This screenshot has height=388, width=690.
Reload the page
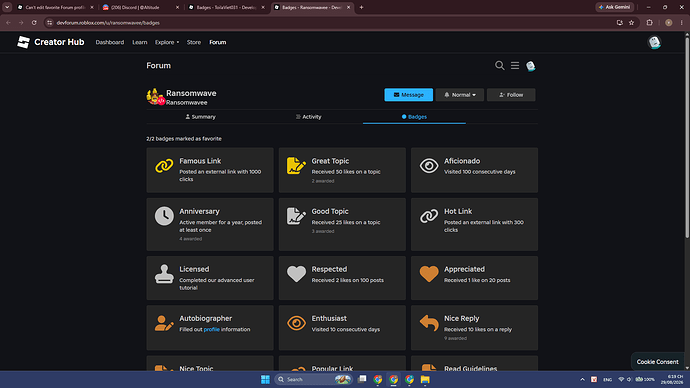coord(34,23)
